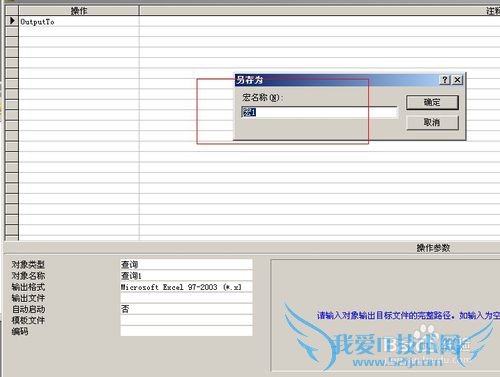Click the 输出格式 field with Microsoft Excel 97-2003

[186, 287]
